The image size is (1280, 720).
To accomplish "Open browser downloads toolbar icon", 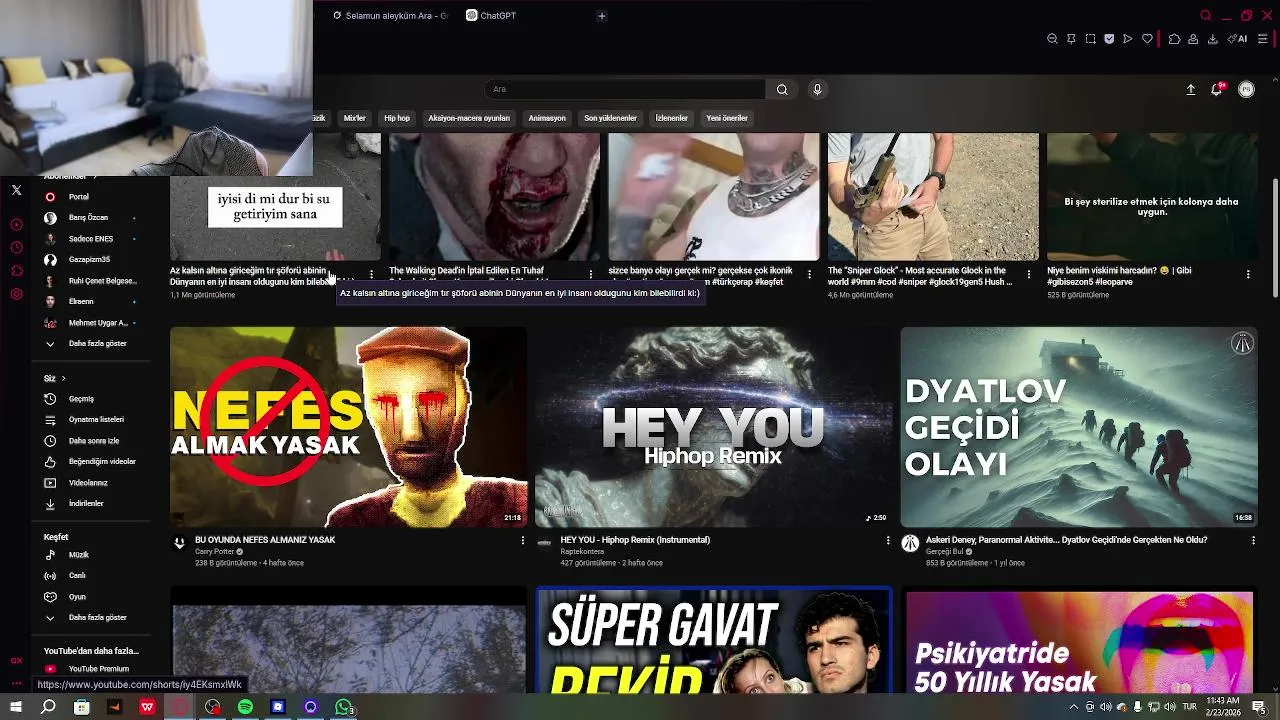I will 1213,39.
